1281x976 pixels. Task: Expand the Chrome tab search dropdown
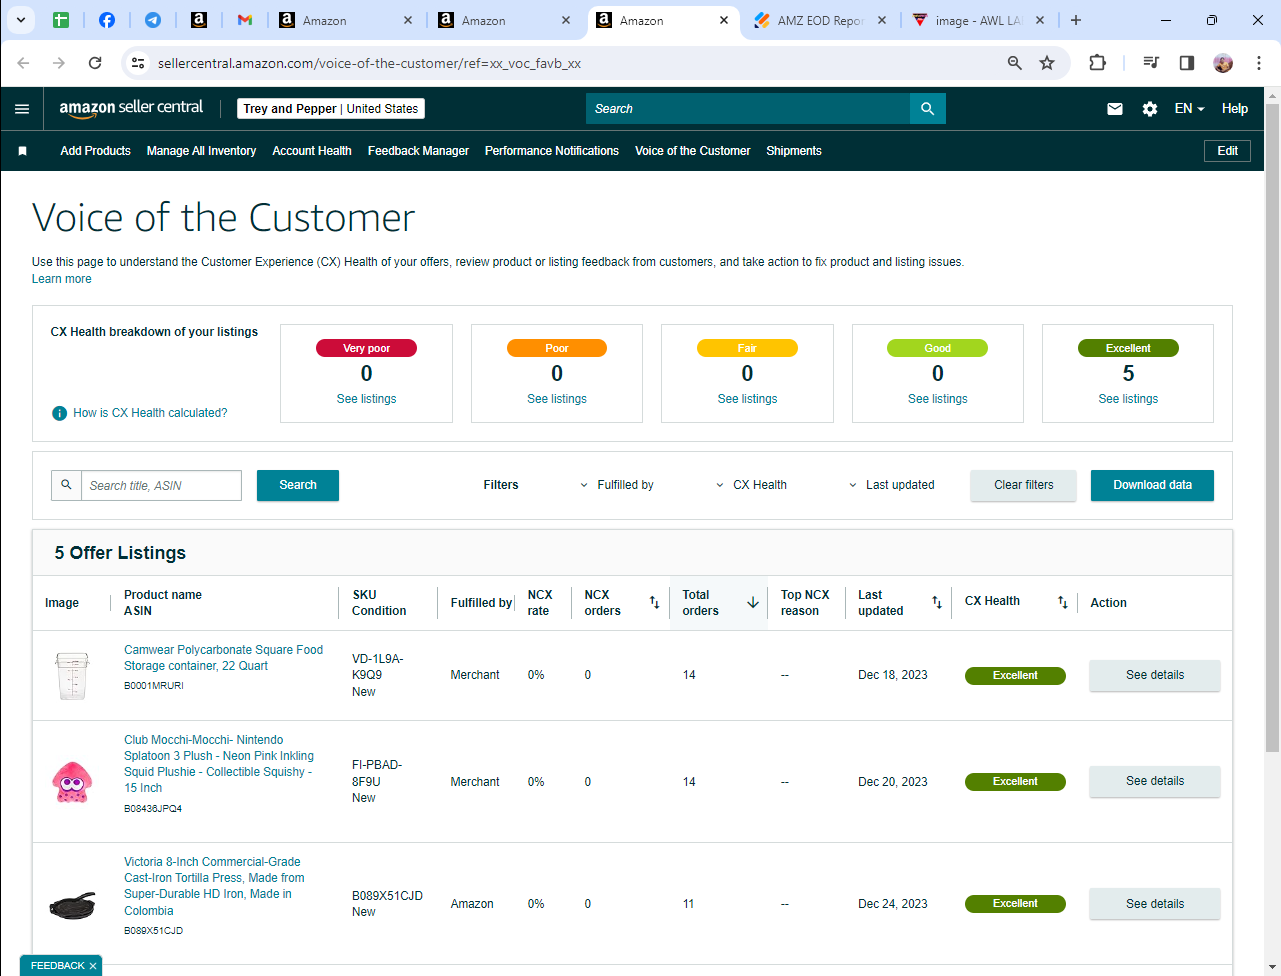click(21, 20)
